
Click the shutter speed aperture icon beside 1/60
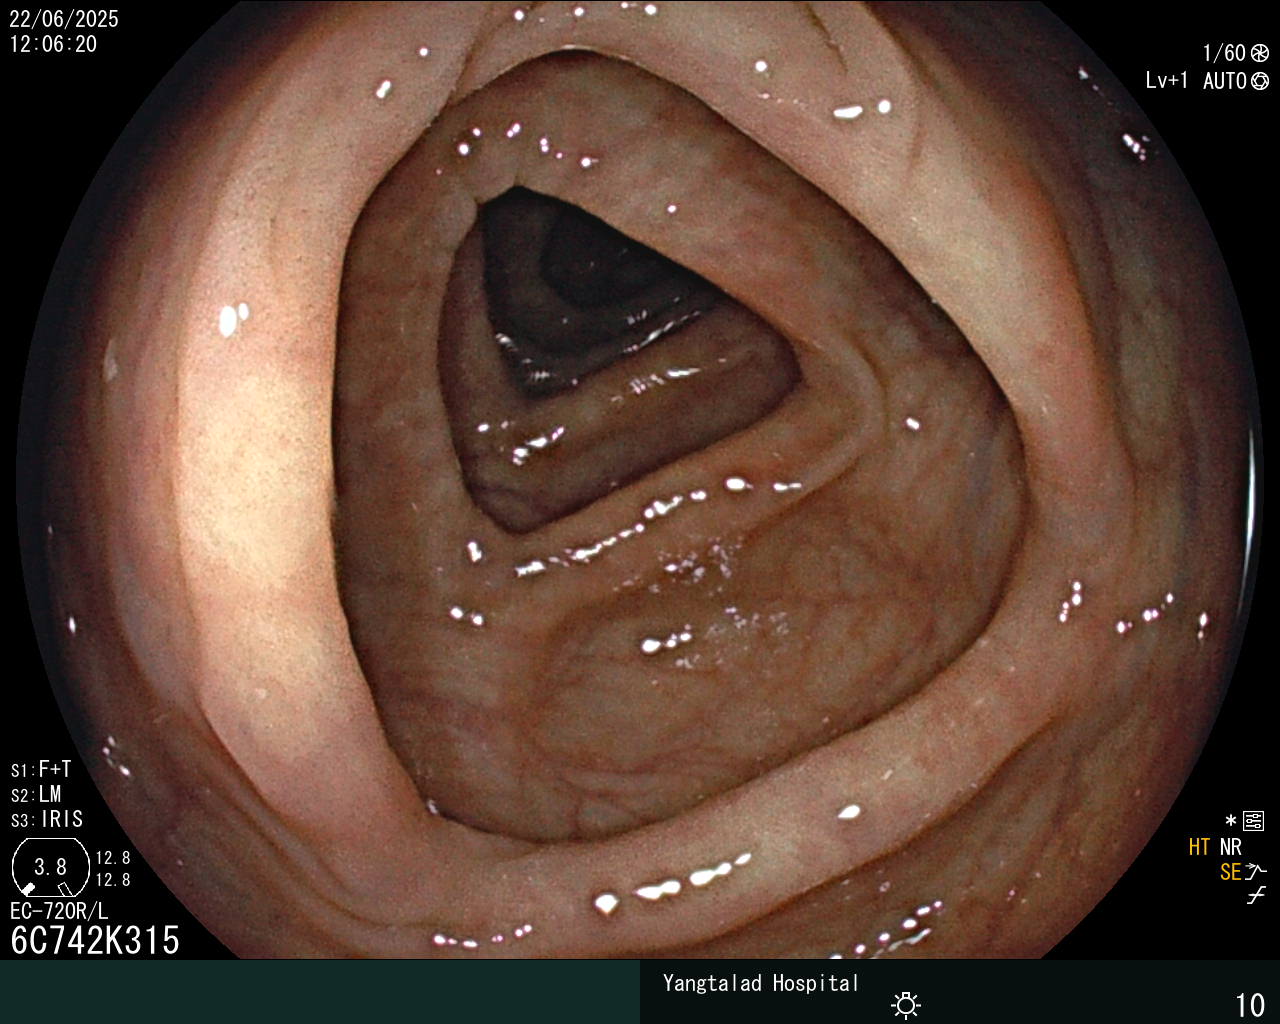pos(1260,53)
